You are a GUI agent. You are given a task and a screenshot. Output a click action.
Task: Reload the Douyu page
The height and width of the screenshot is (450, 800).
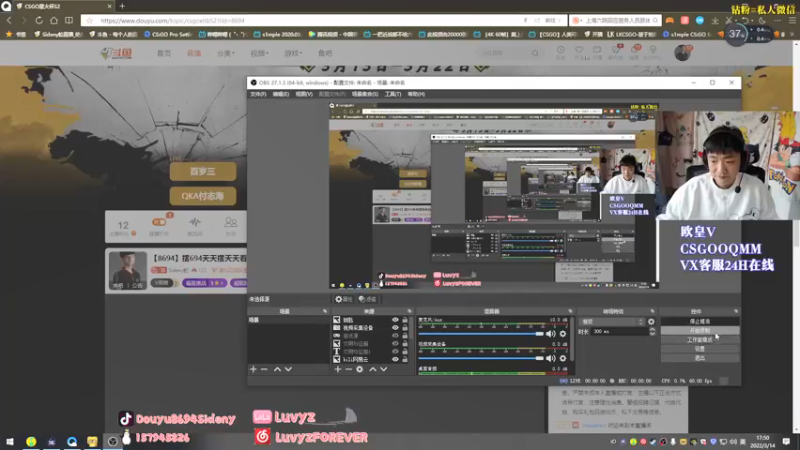(39, 20)
